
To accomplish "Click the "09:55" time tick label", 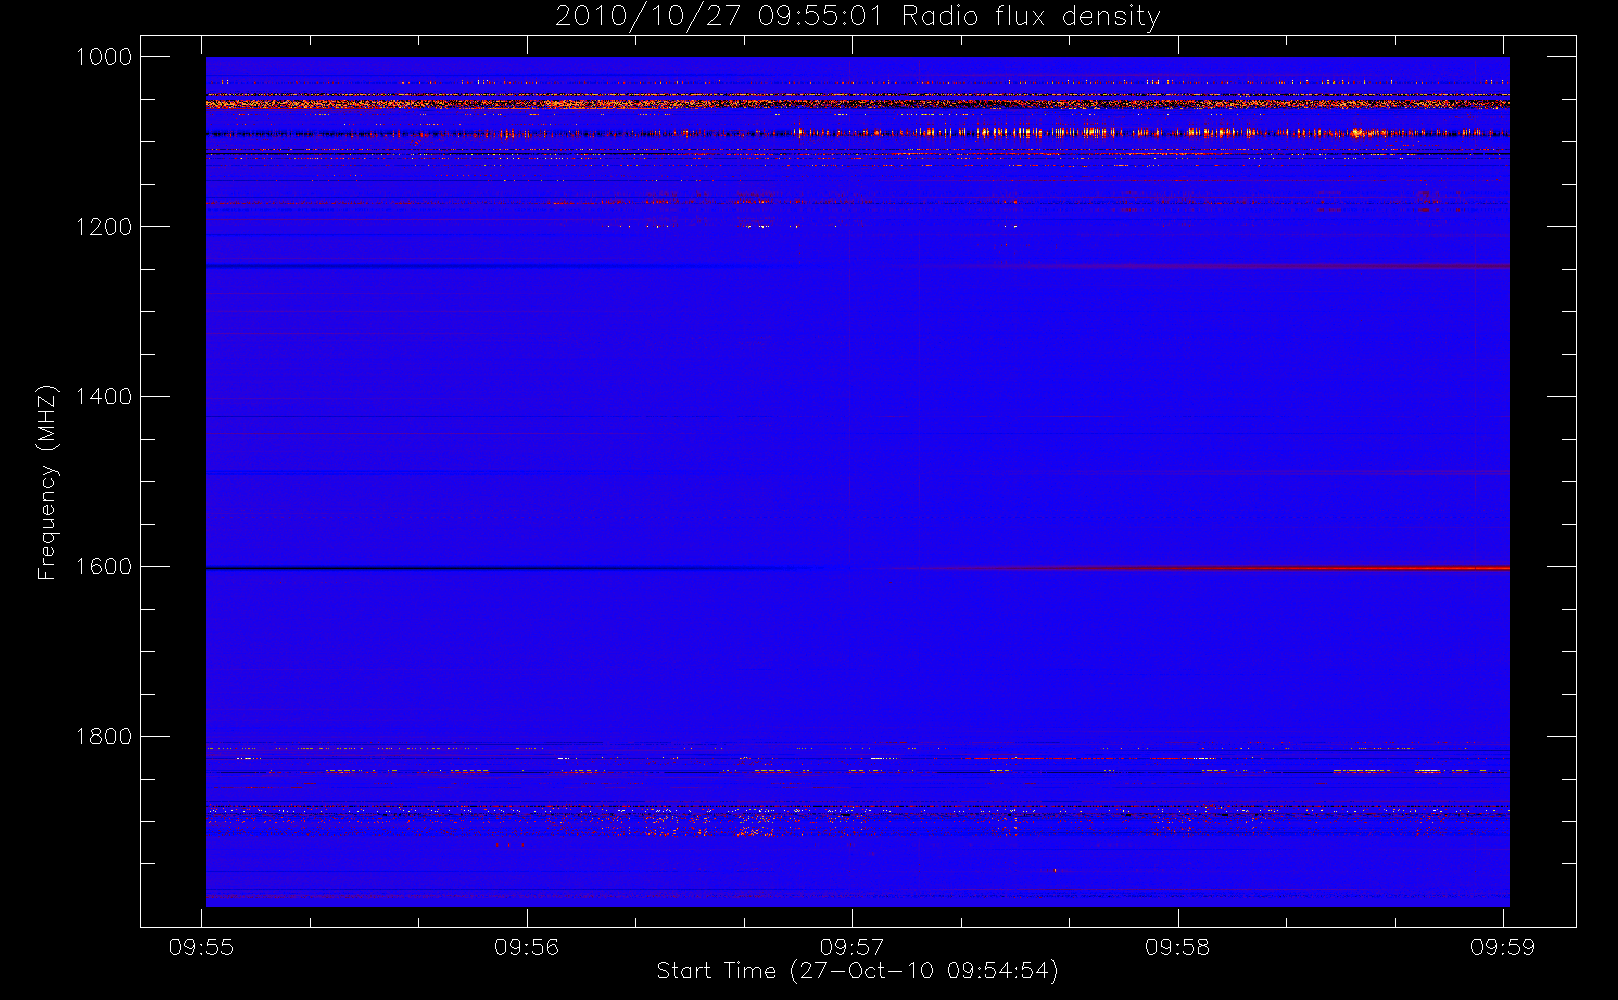I will pyautogui.click(x=201, y=947).
